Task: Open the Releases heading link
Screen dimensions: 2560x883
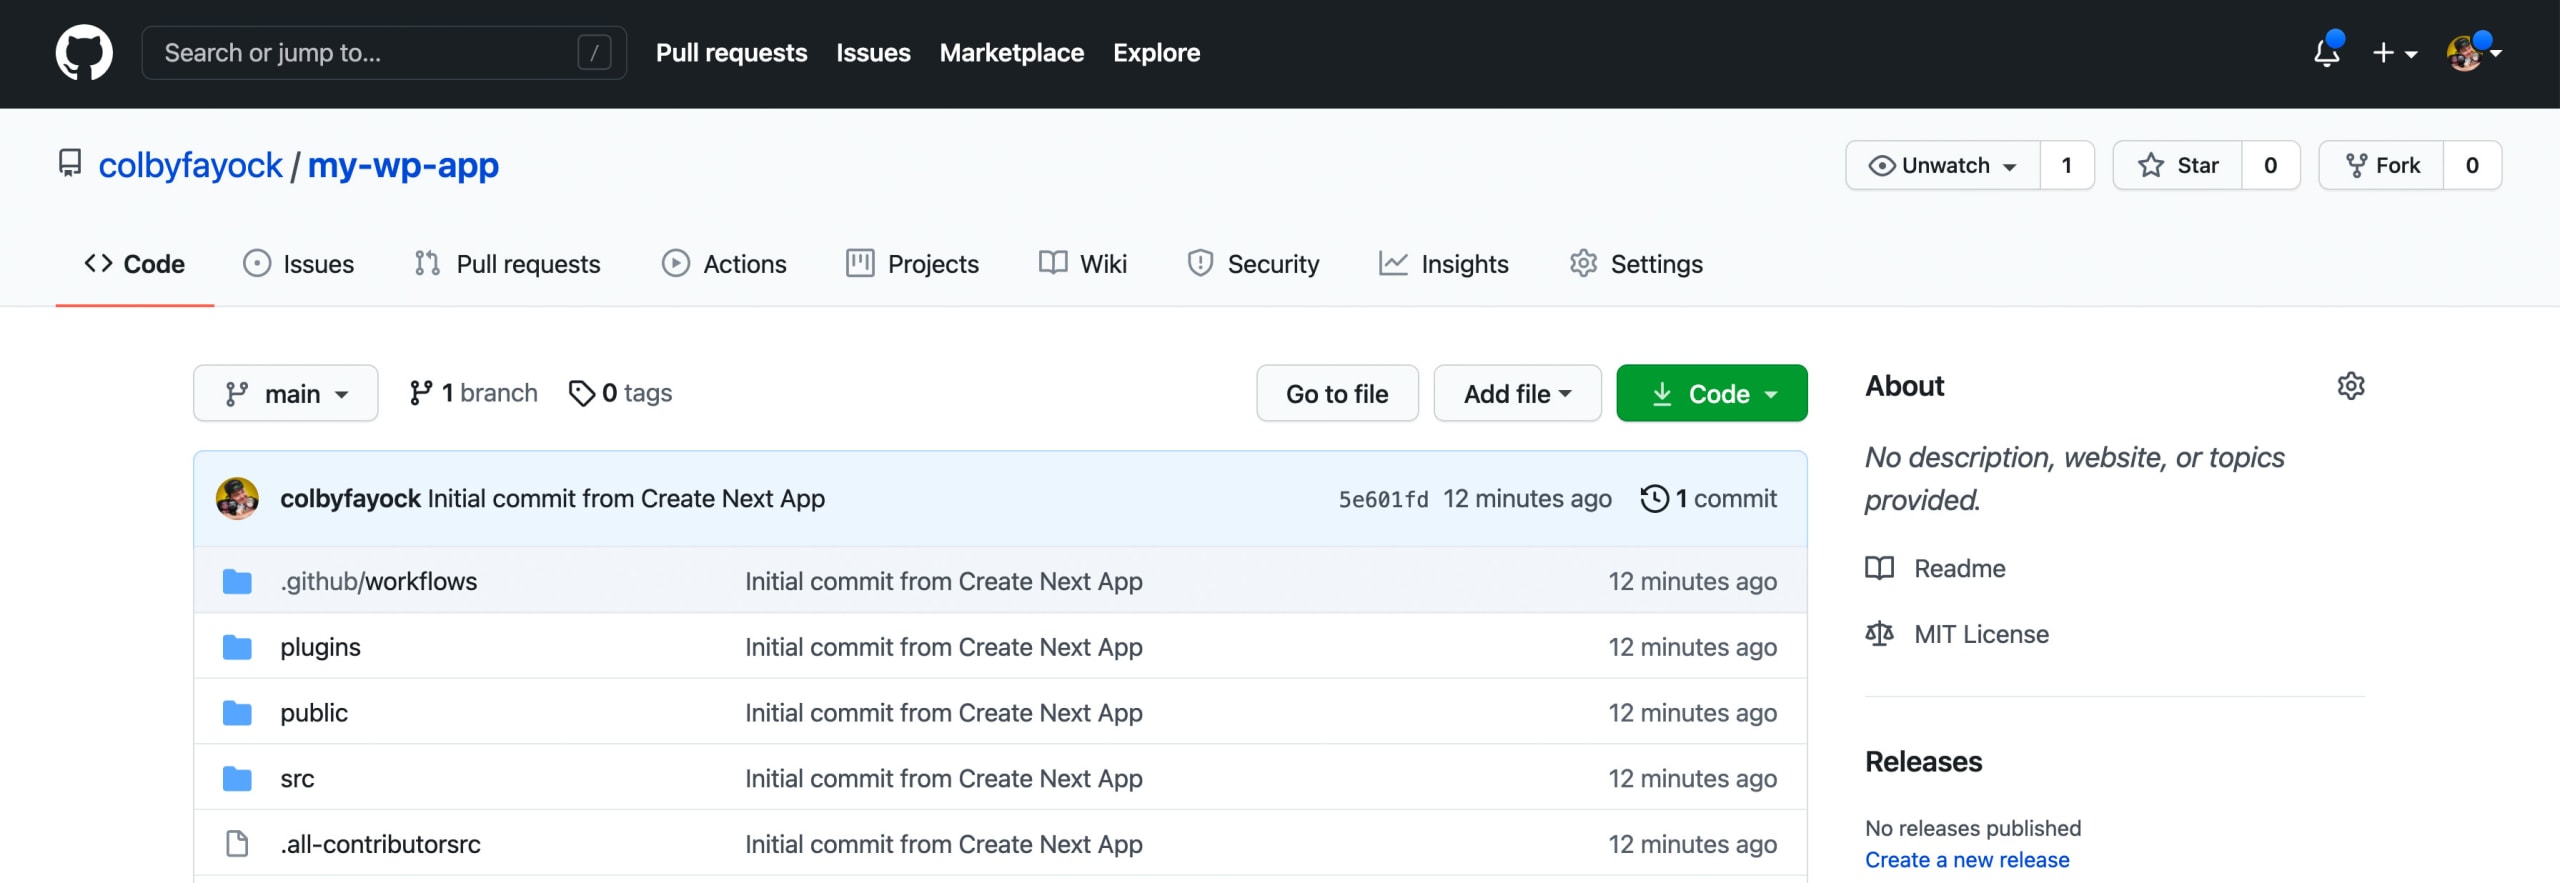Action: coord(1923,762)
